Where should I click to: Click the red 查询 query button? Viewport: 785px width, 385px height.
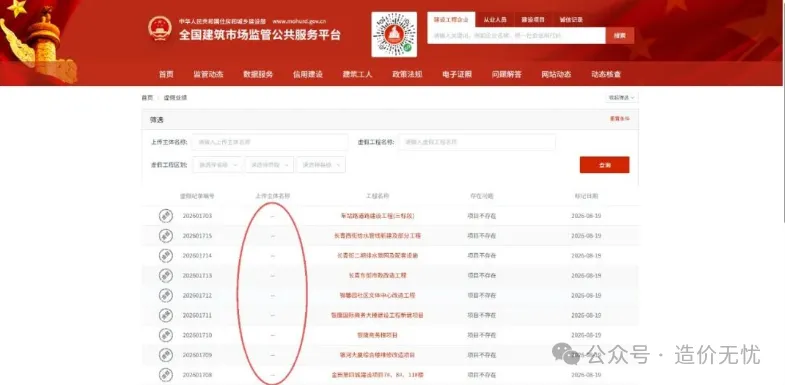(x=604, y=165)
